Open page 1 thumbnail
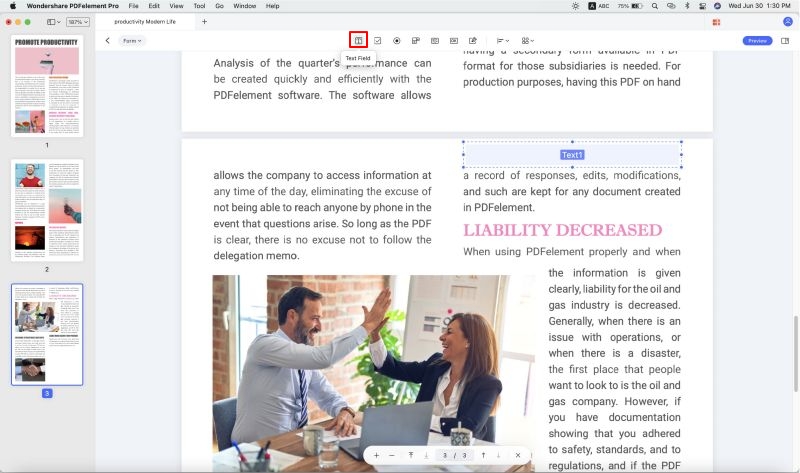Screen dimensions: 800x473 click(47, 86)
